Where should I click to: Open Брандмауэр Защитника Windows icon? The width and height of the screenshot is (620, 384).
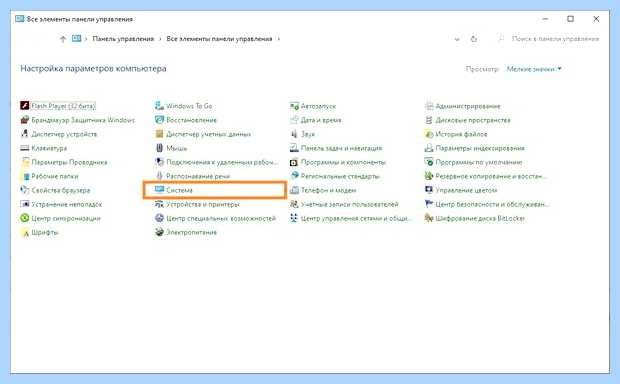25,120
